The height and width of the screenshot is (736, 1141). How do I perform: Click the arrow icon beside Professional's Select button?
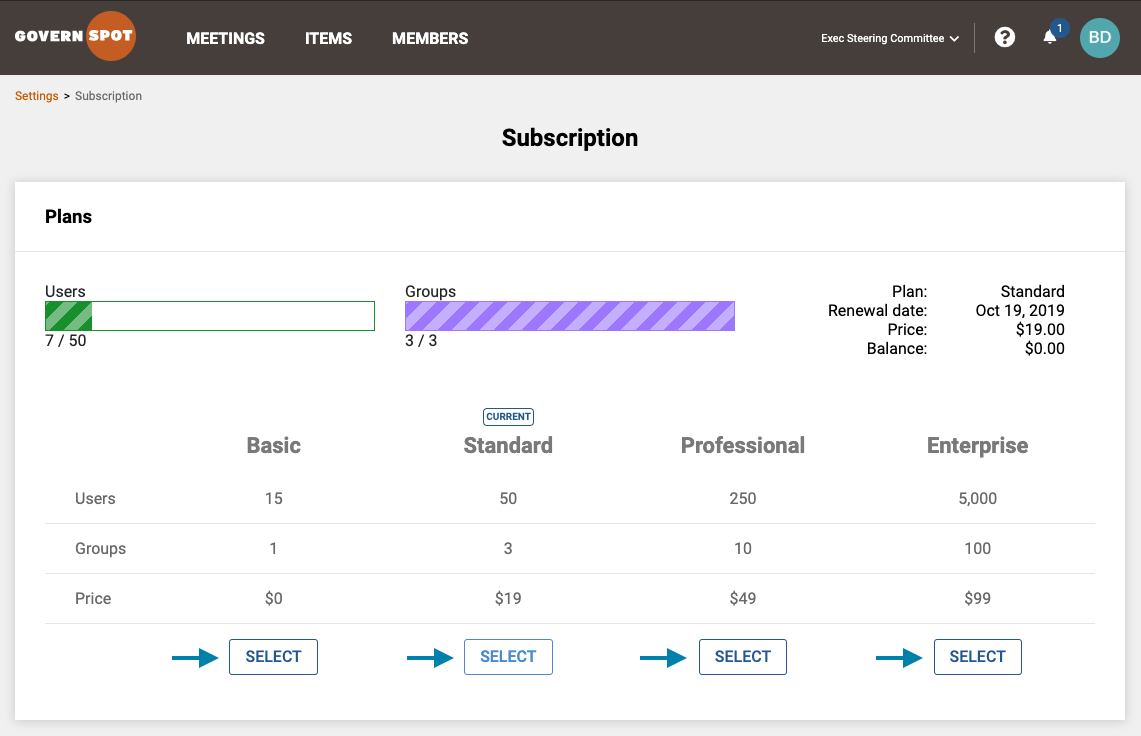pos(664,657)
